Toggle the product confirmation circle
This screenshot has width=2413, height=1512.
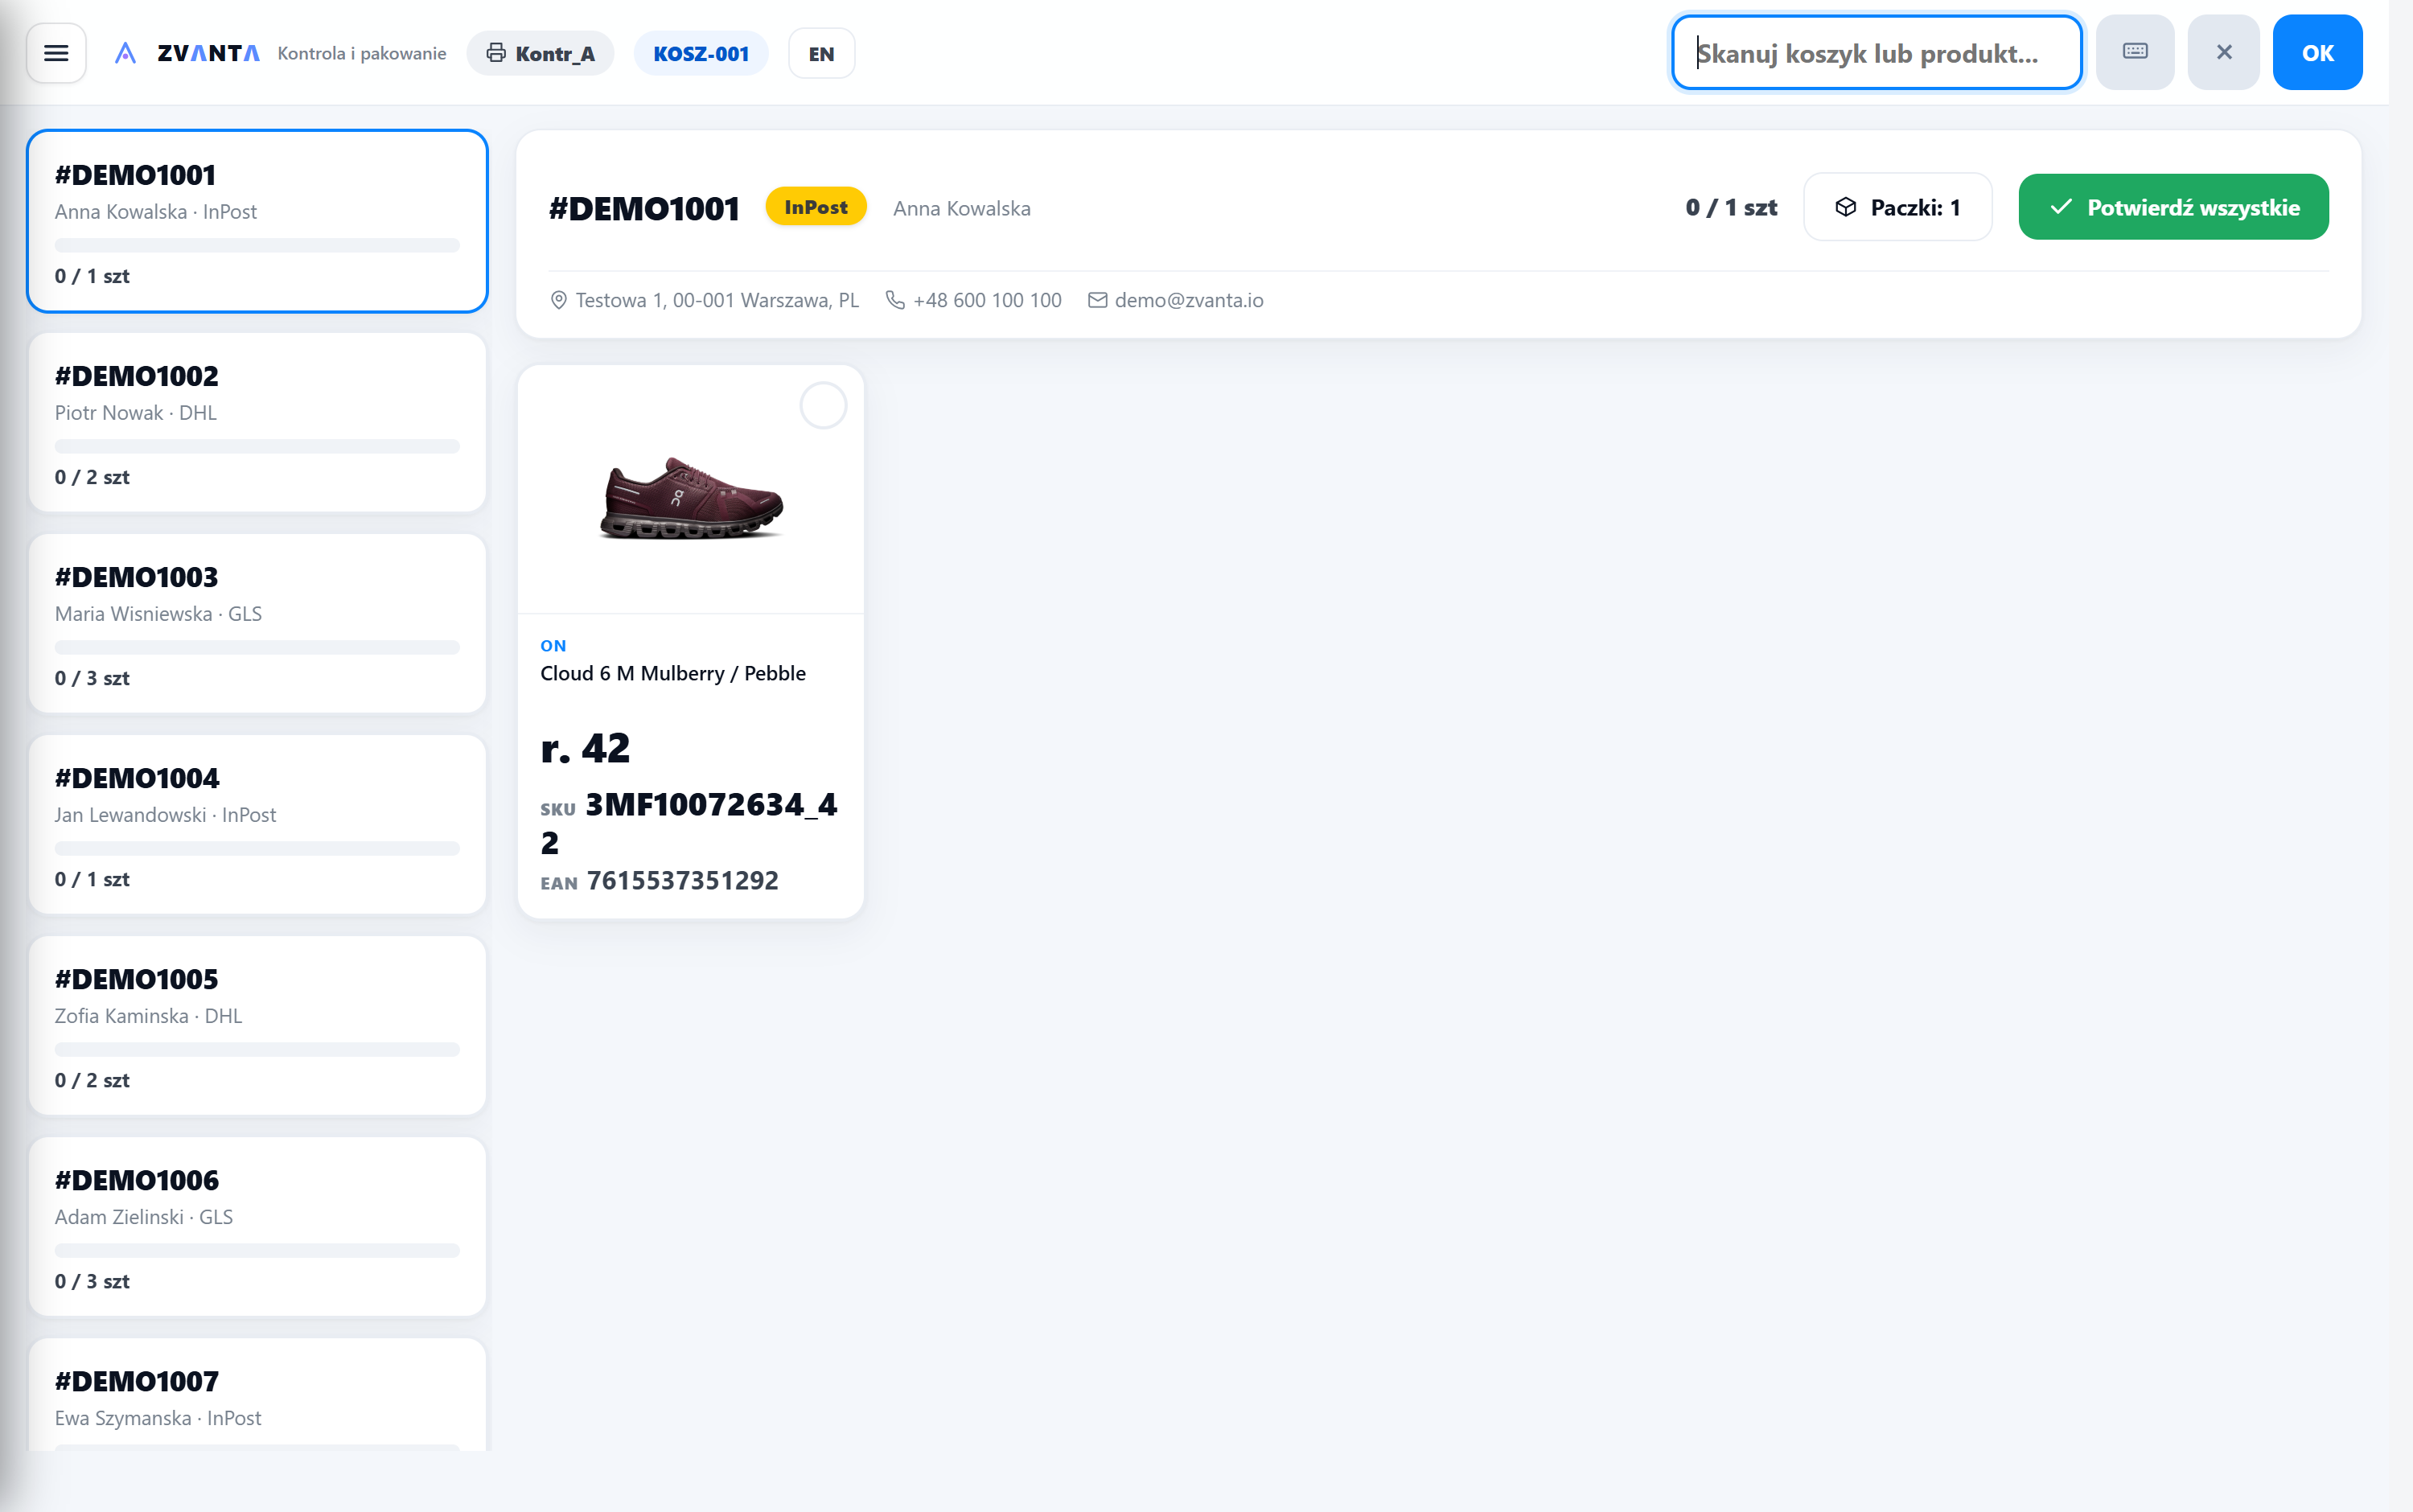pos(823,406)
